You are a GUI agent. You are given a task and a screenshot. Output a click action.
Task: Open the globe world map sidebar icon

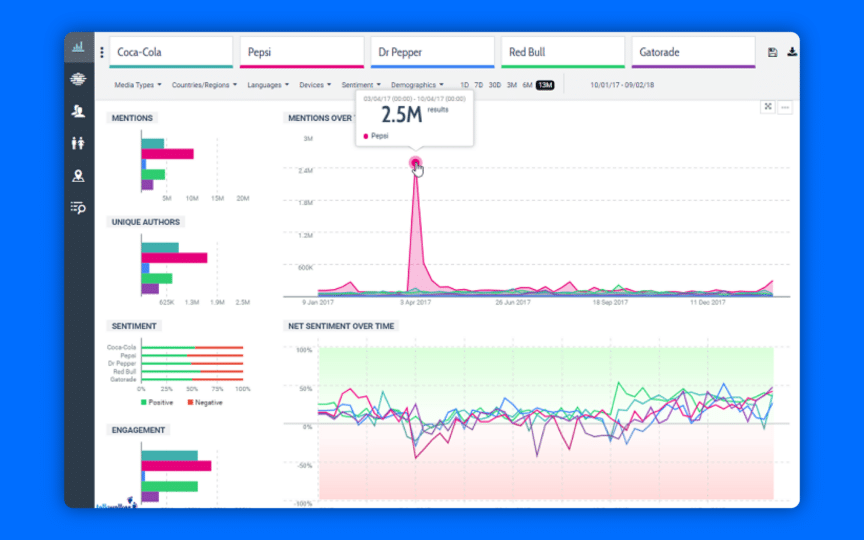78,79
